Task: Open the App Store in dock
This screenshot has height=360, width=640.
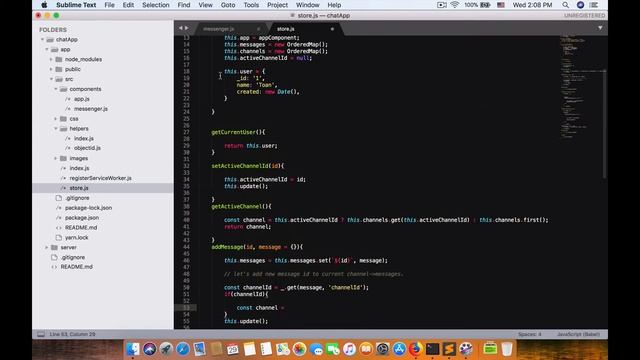Action: click(399, 349)
